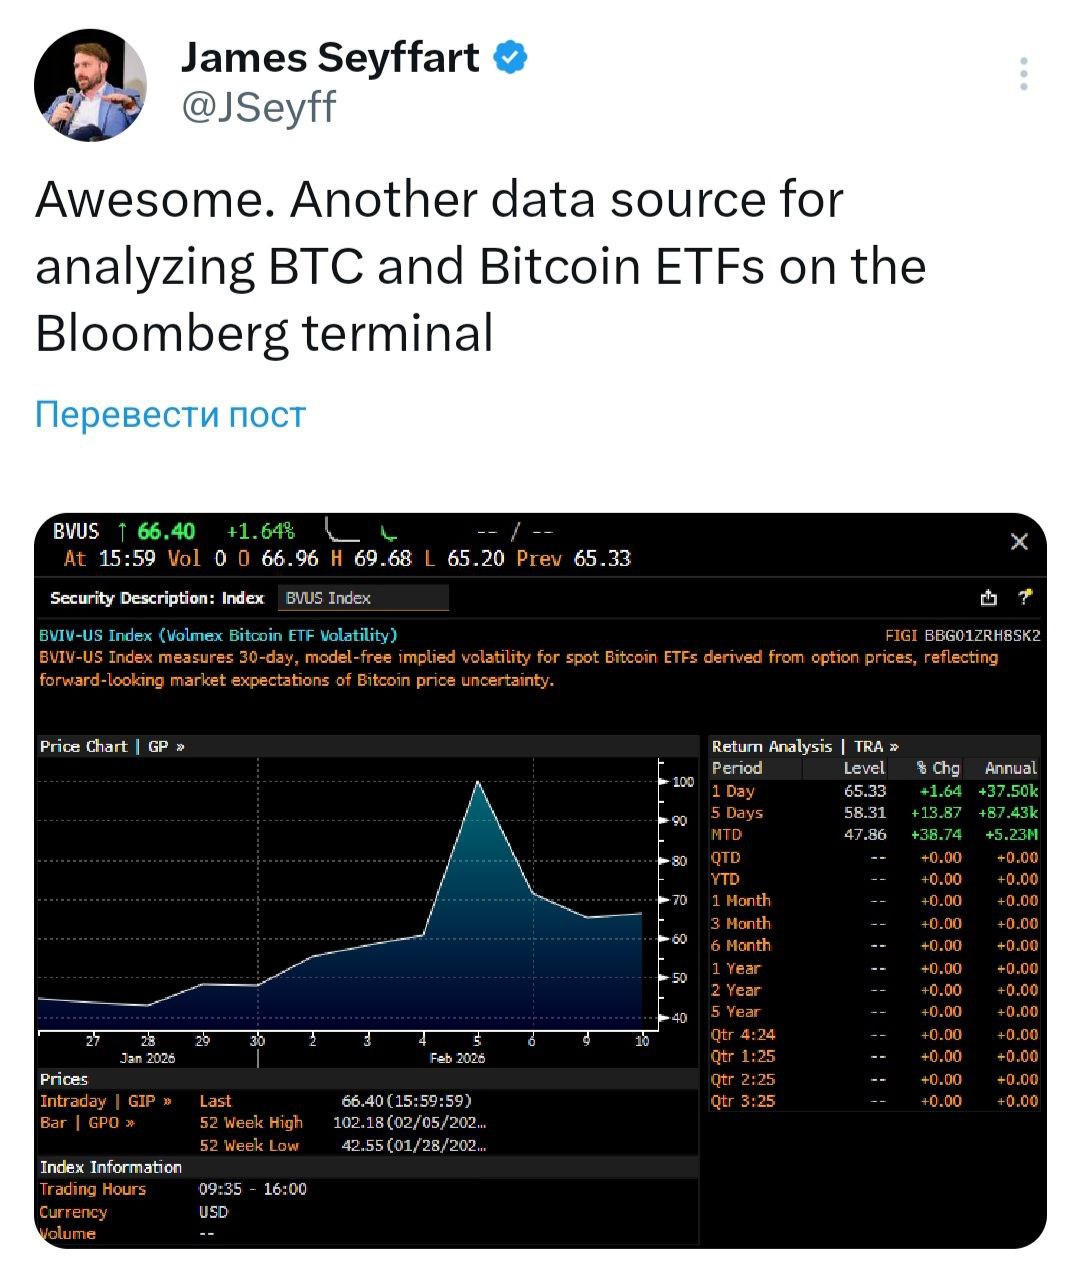Viewport: 1080px width, 1274px height.
Task: Open the @JSeyff handle link
Action: (258, 106)
